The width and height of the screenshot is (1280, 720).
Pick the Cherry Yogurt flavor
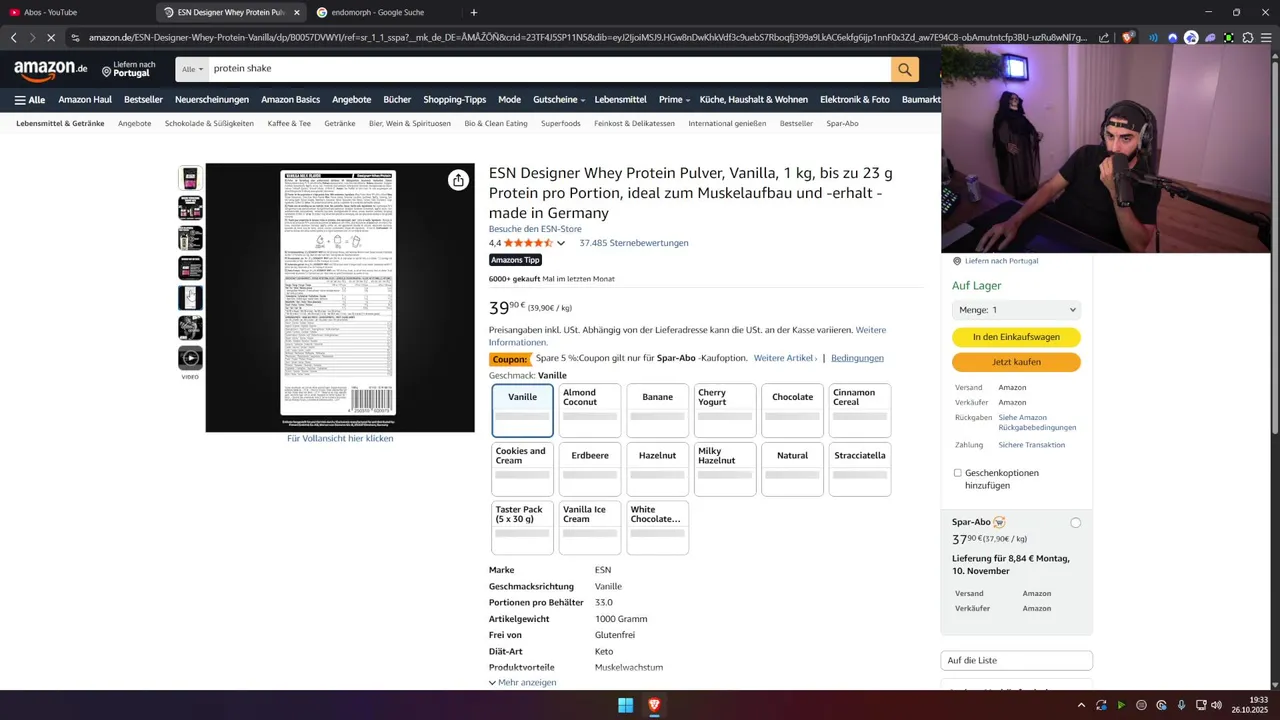[x=725, y=411]
